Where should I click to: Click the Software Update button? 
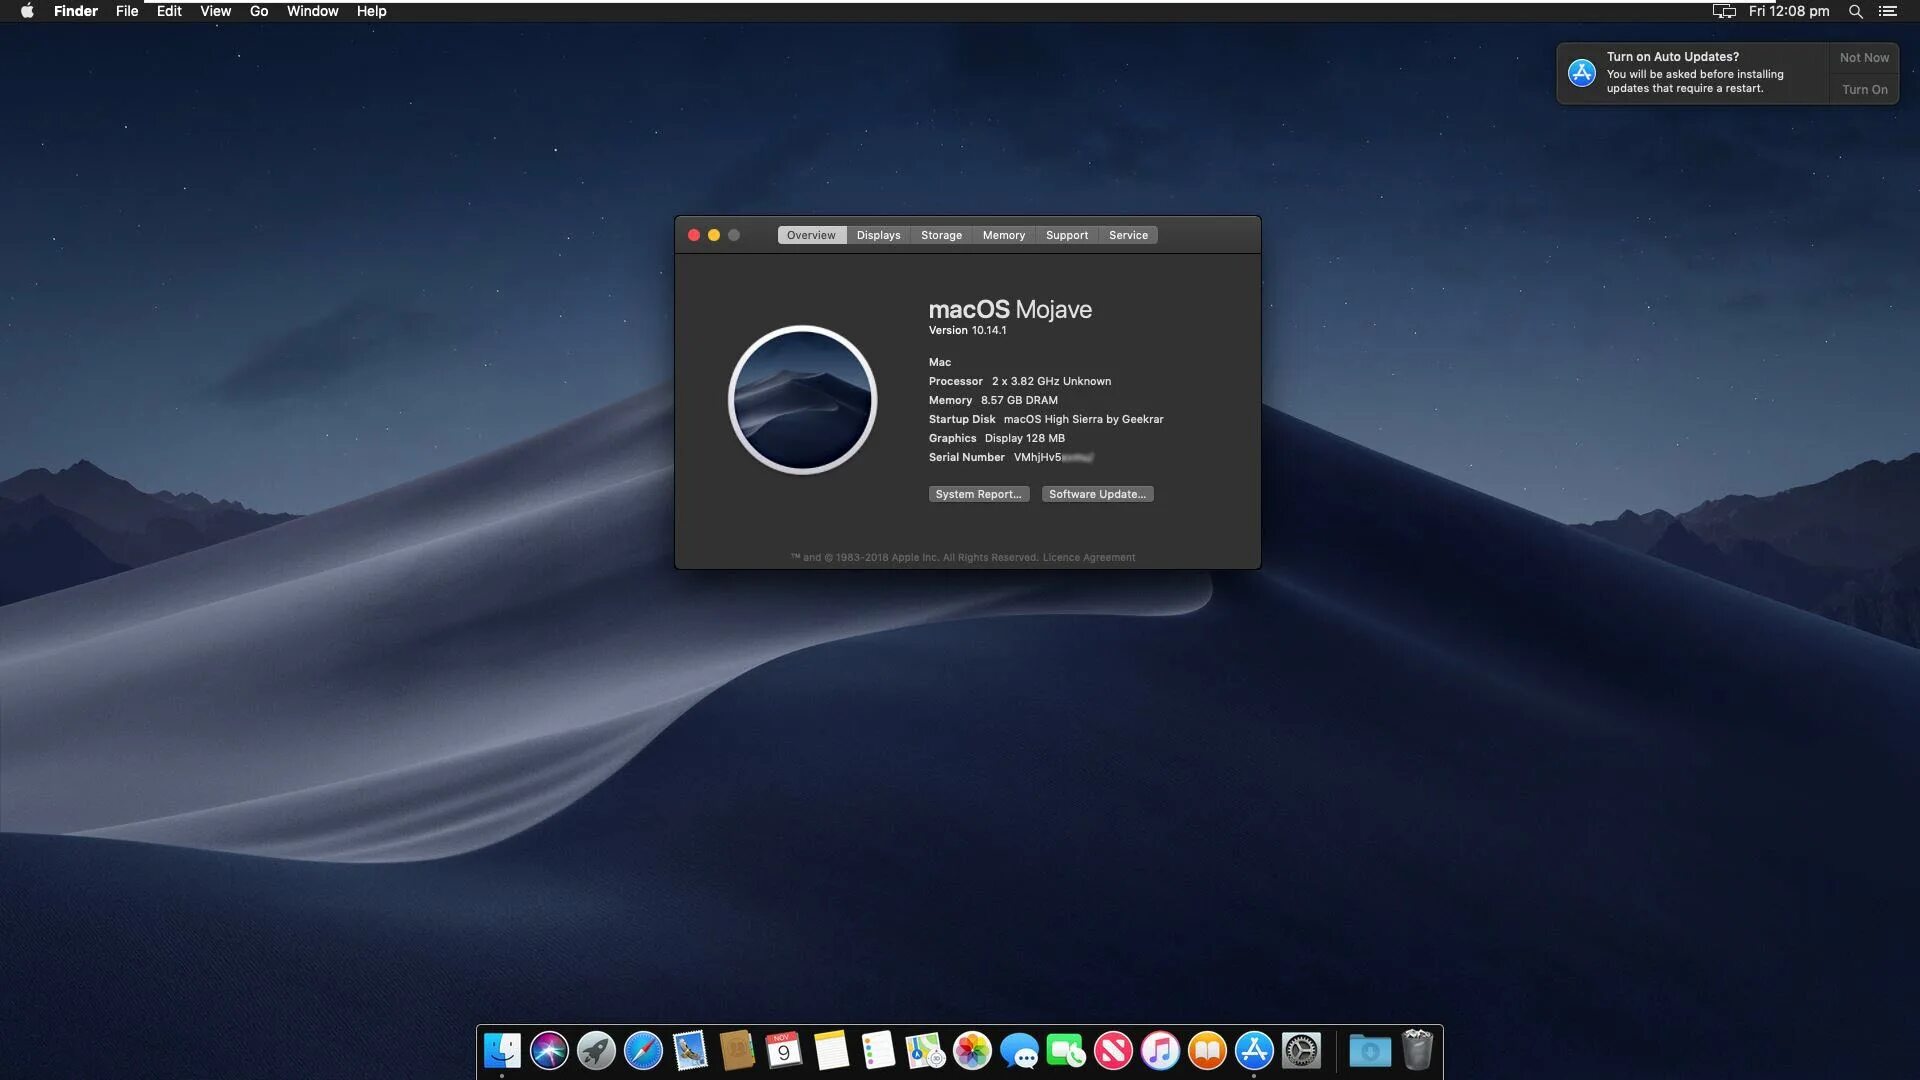click(x=1097, y=494)
